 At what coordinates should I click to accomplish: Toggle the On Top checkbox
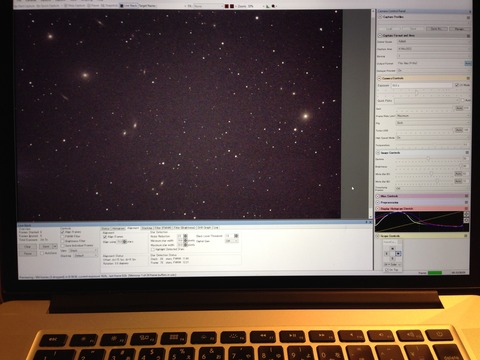click(387, 270)
